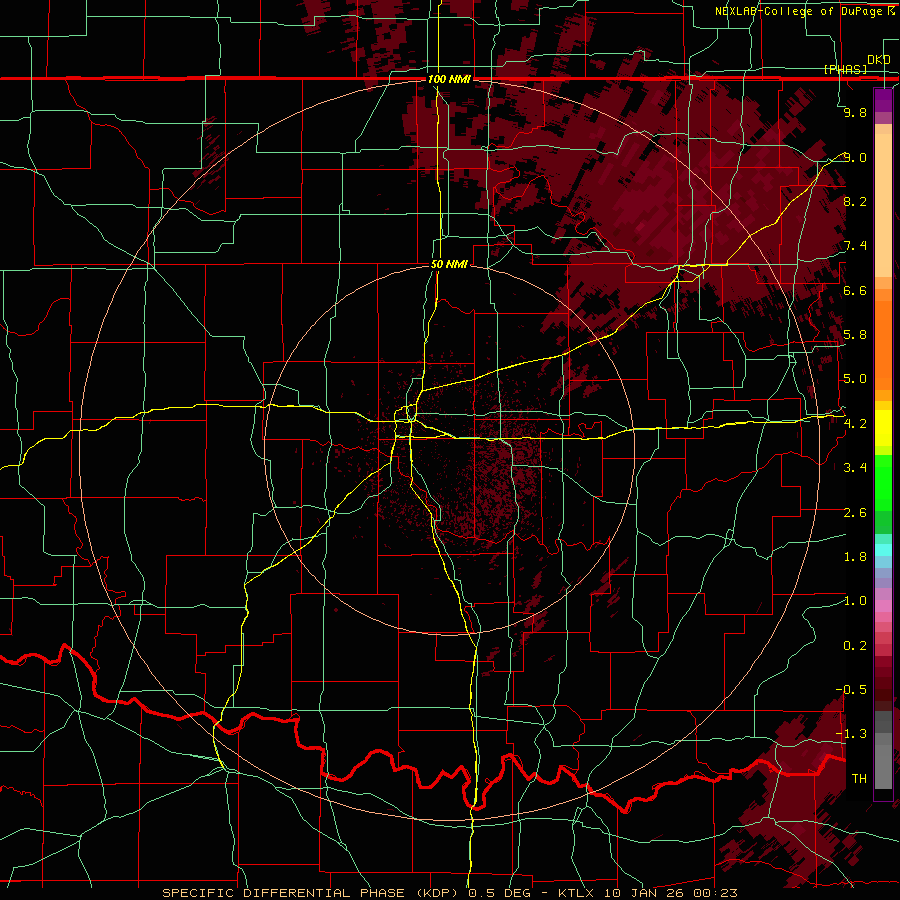
Task: Click the "7.4" legend value
Action: click(x=855, y=246)
